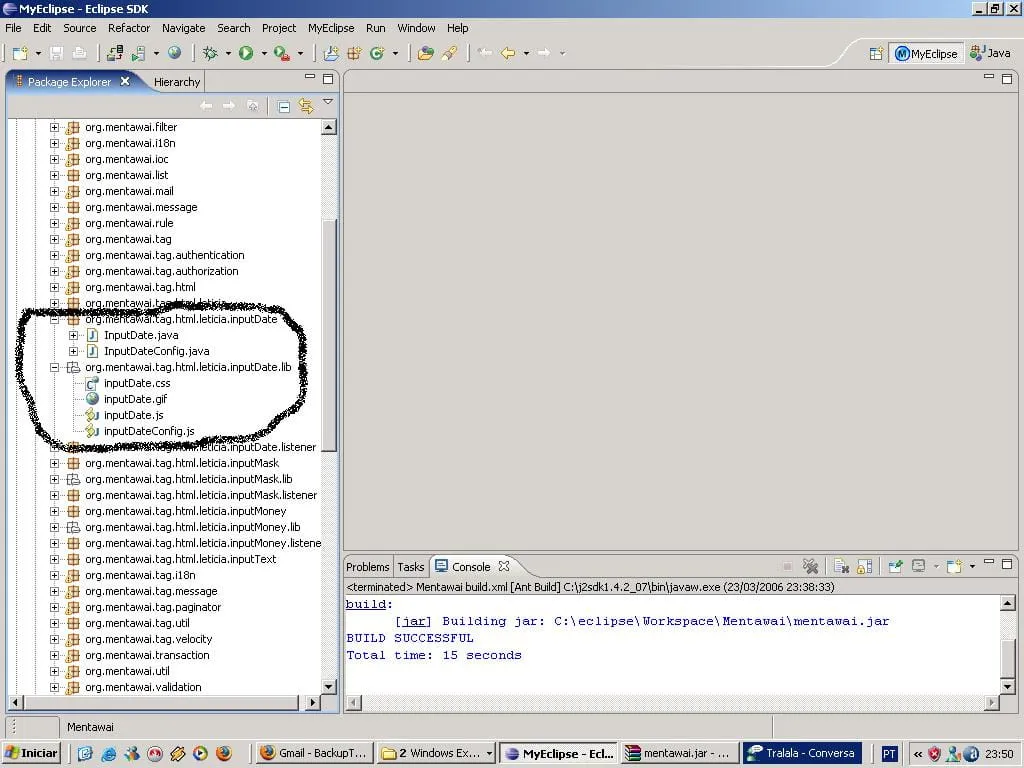Open the globe web browser toolbar icon

tap(175, 53)
